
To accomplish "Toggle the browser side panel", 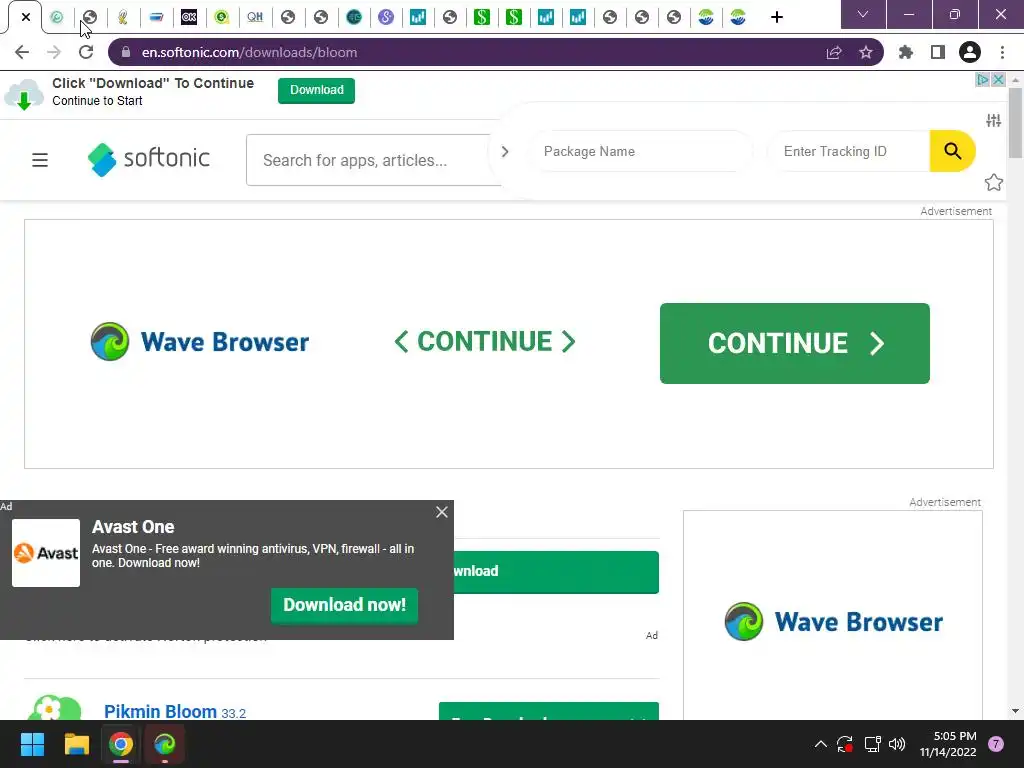I will [938, 52].
